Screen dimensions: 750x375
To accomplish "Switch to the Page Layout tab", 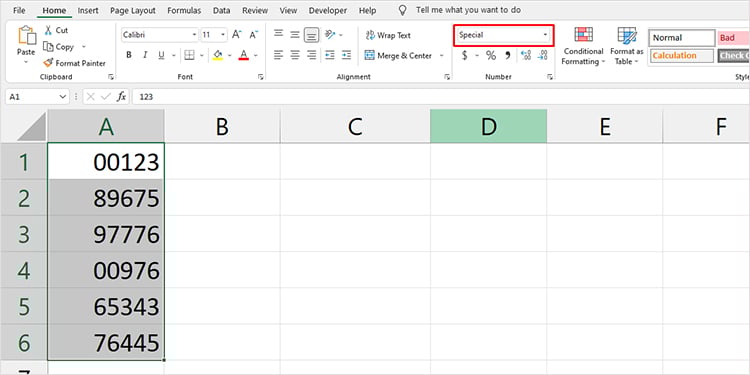I will [133, 10].
